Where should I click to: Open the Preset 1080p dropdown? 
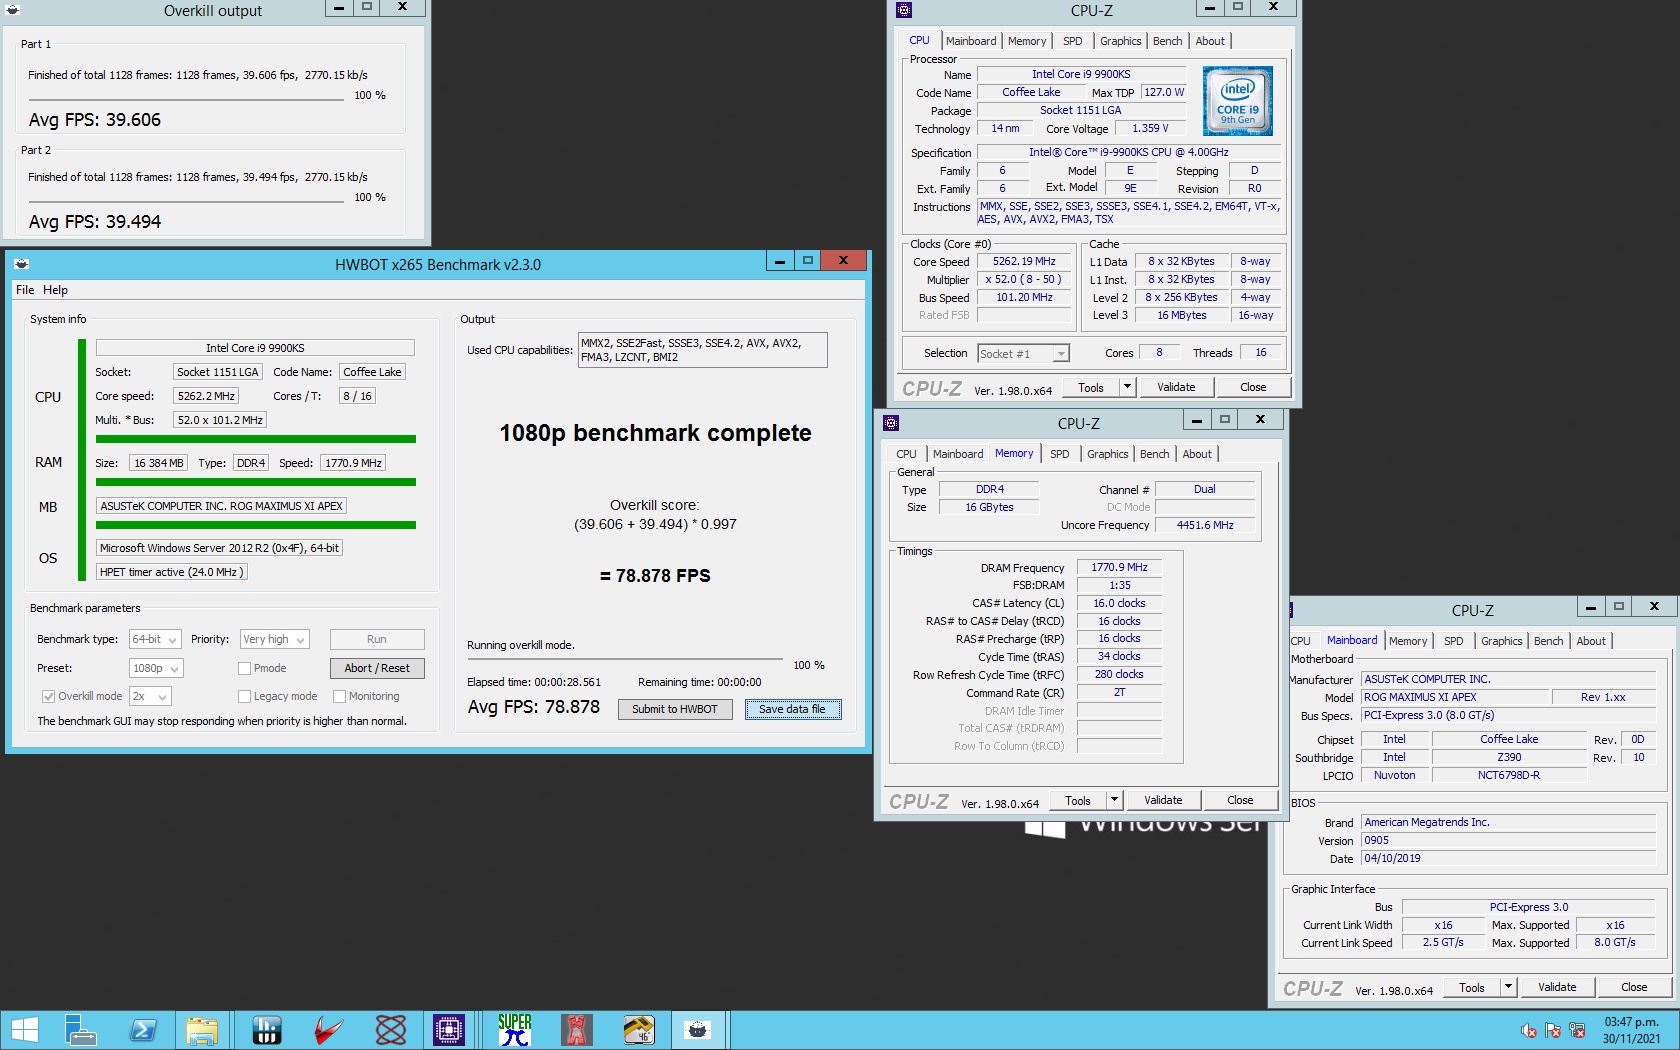coord(156,668)
